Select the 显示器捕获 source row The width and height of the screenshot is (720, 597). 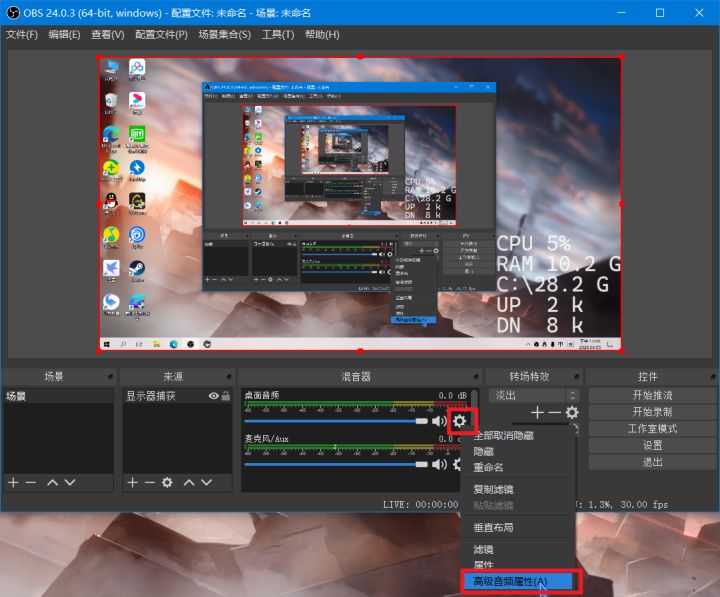tap(177, 396)
